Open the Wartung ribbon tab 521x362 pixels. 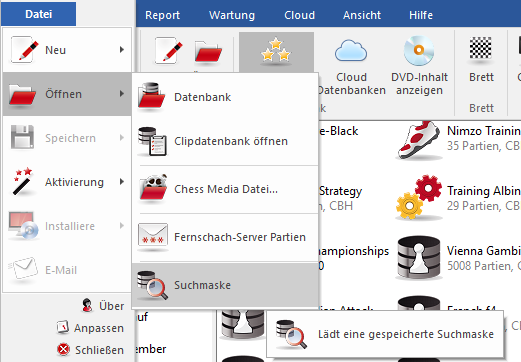(232, 15)
